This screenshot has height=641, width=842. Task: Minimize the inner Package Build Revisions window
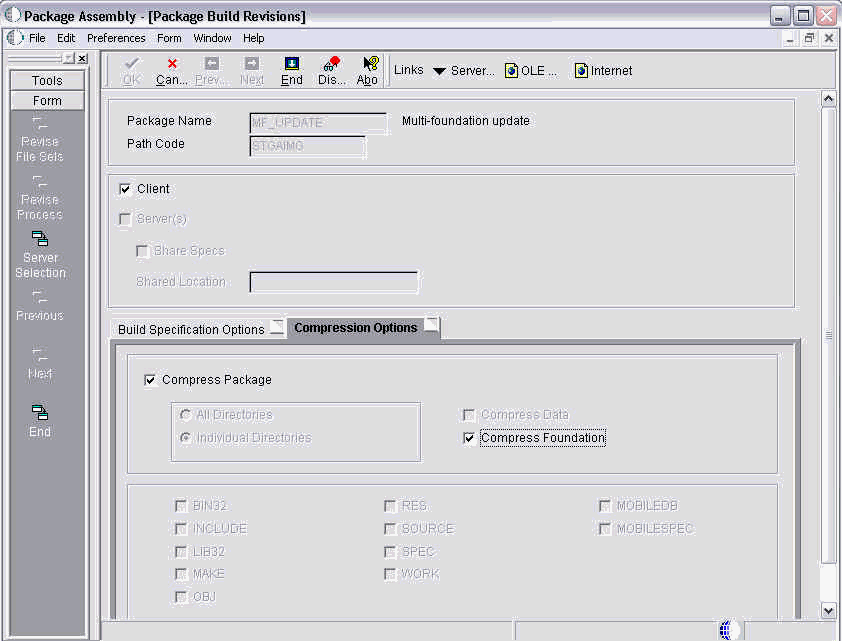coord(789,38)
